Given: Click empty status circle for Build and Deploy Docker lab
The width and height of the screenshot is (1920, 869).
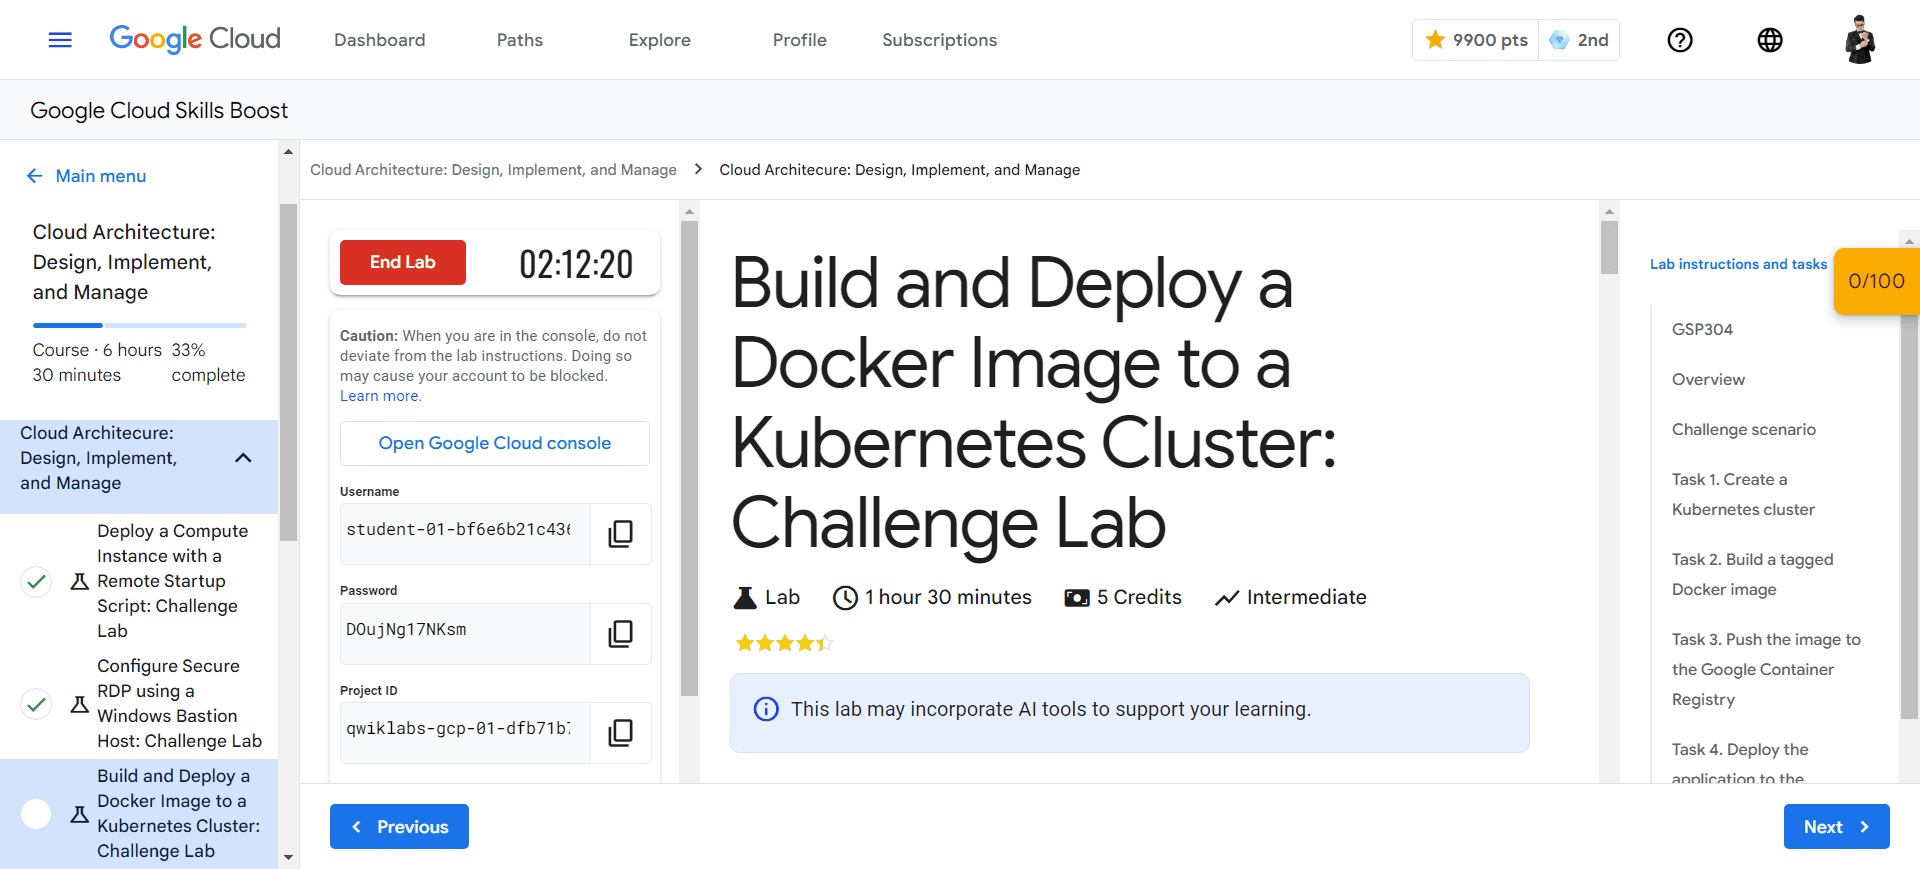Looking at the screenshot, I should [x=36, y=814].
